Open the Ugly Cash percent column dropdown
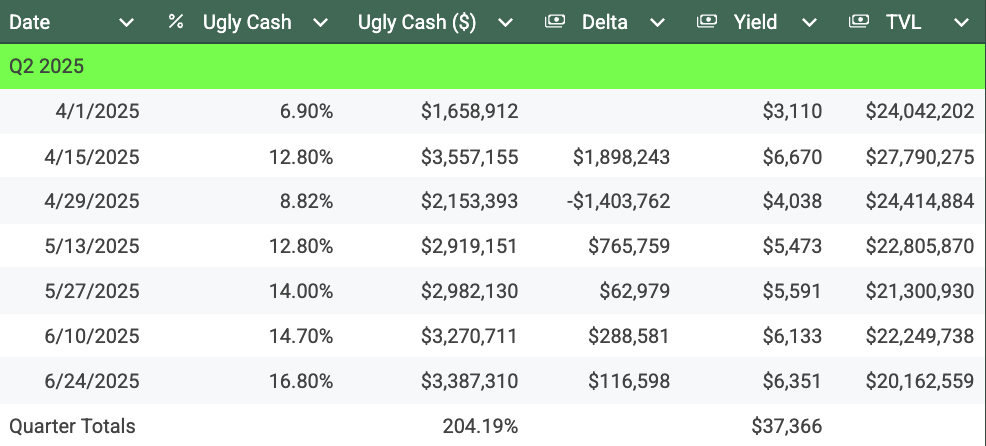 [x=319, y=22]
